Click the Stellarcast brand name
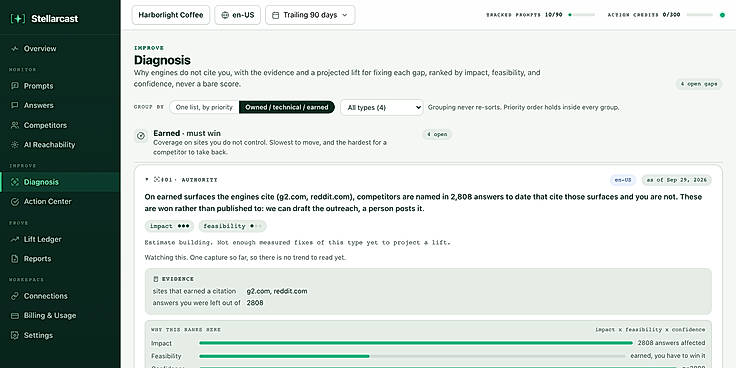 (55, 19)
